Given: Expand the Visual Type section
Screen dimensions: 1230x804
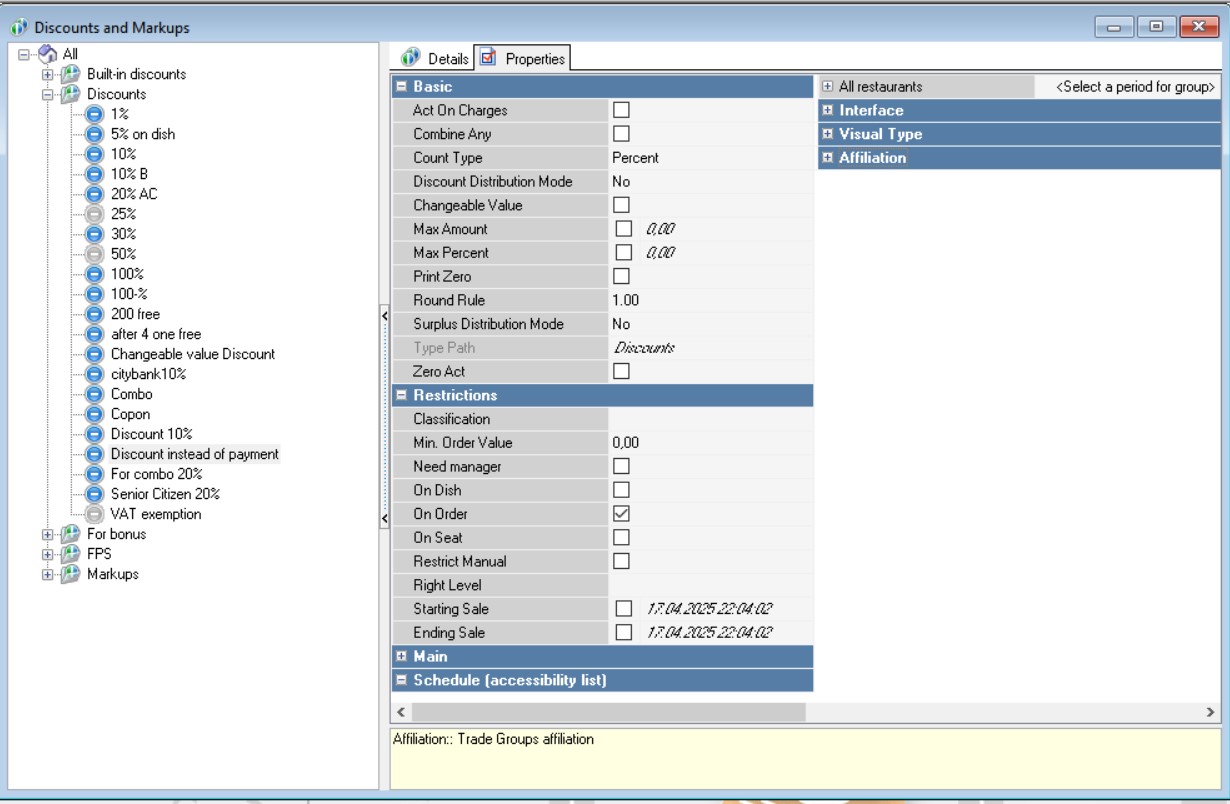Looking at the screenshot, I should (828, 134).
